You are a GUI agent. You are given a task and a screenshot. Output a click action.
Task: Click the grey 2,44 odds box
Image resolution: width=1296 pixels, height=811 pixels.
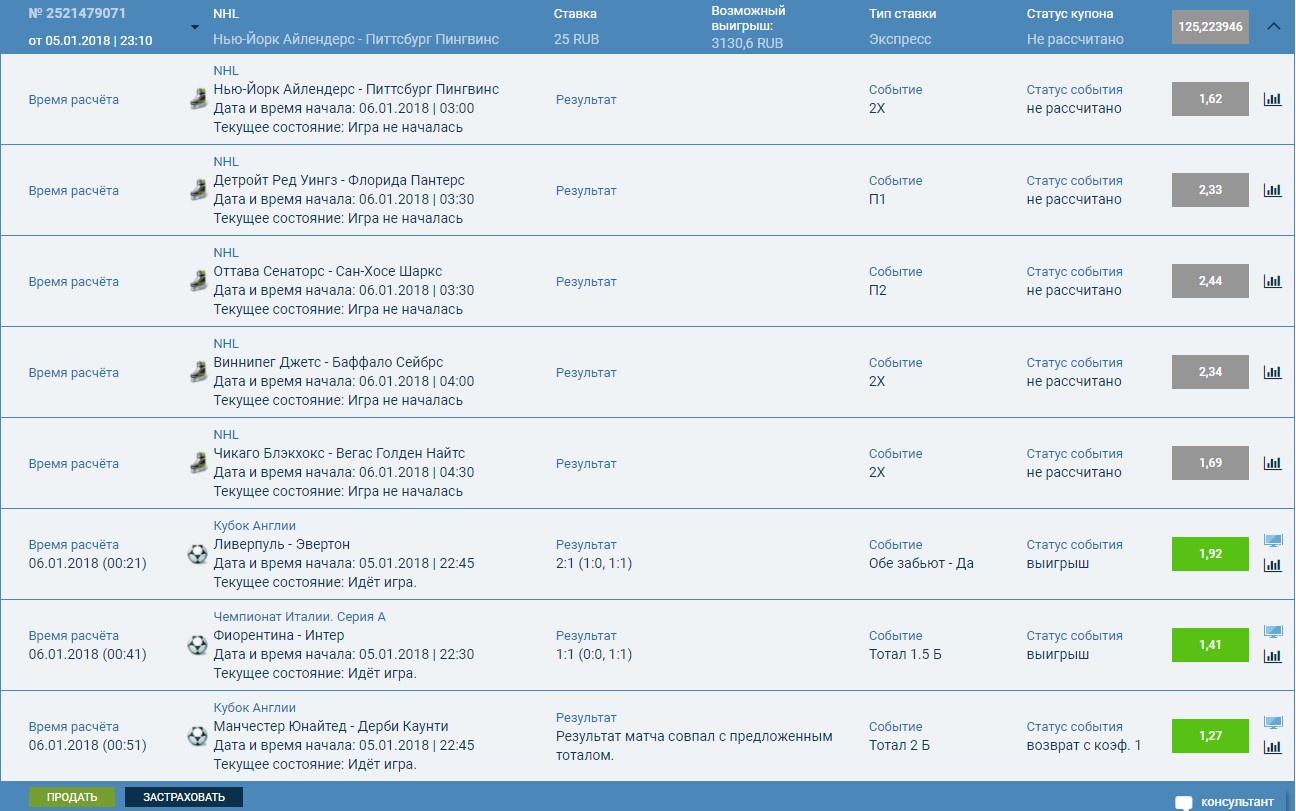pos(1210,281)
